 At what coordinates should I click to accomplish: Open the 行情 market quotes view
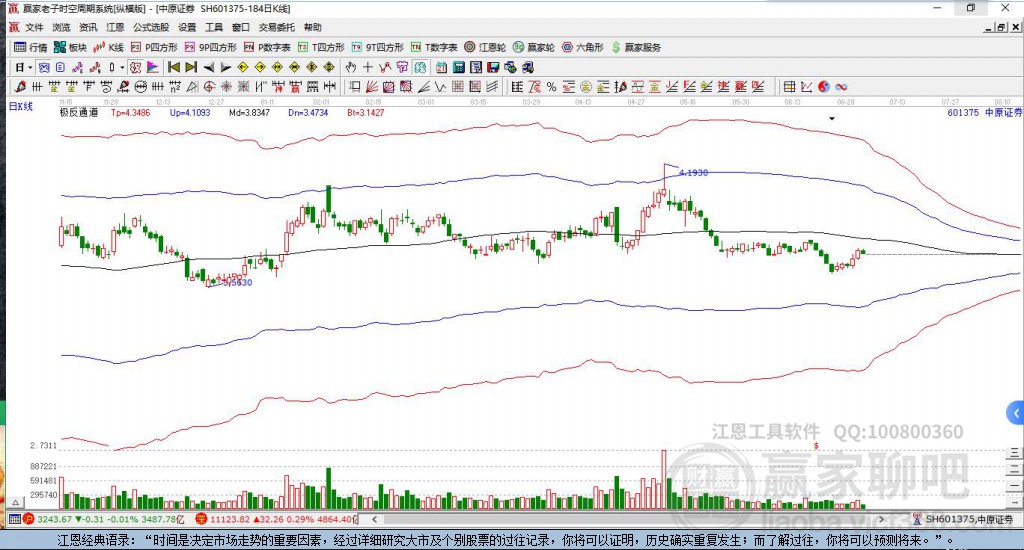click(x=30, y=47)
